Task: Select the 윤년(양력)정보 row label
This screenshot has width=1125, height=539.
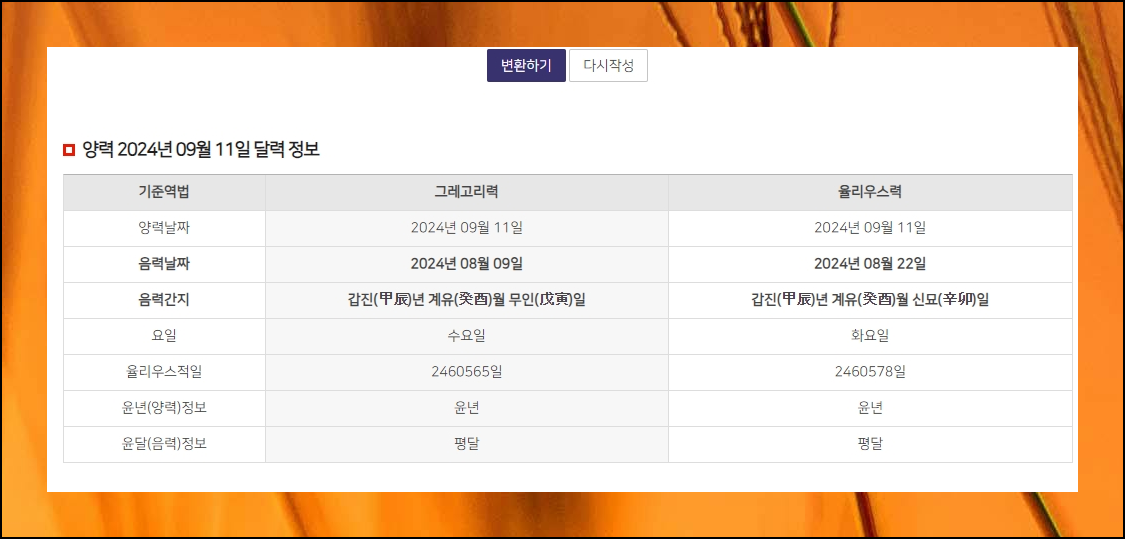Action: coord(164,408)
